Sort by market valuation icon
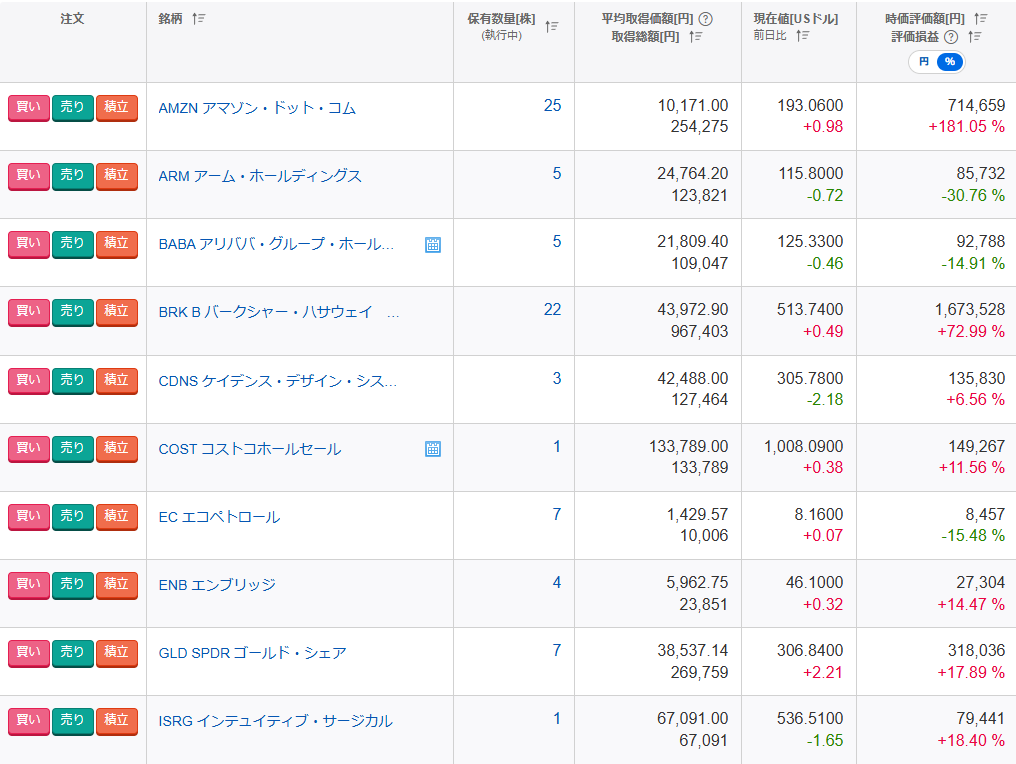This screenshot has height=764, width=1016. (980, 19)
